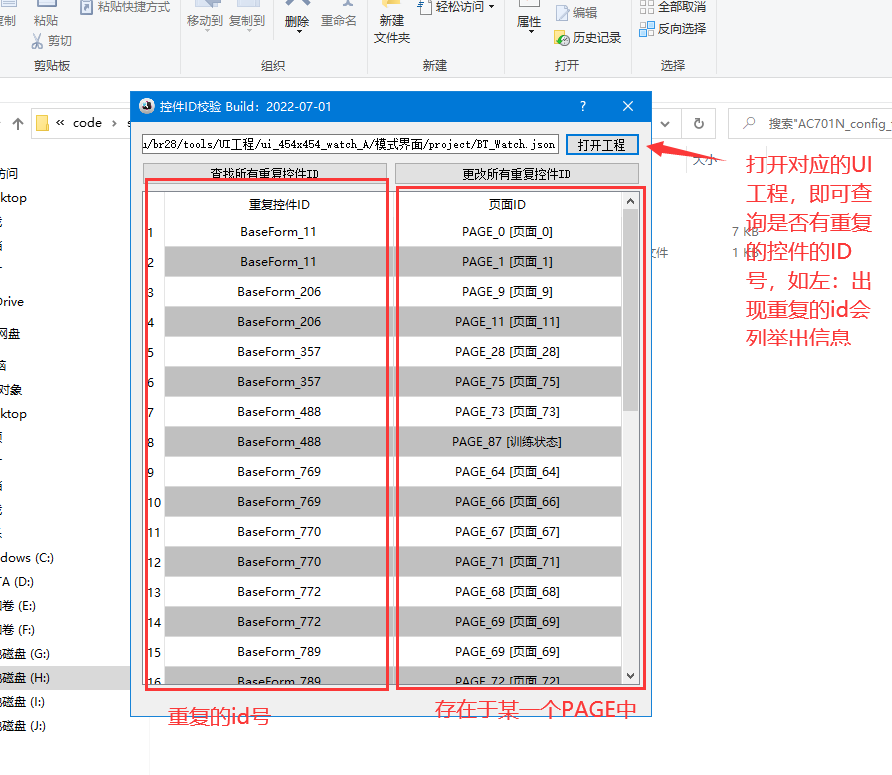Click the vertical scrollbar thumb in table
The image size is (892, 775).
coord(630,310)
